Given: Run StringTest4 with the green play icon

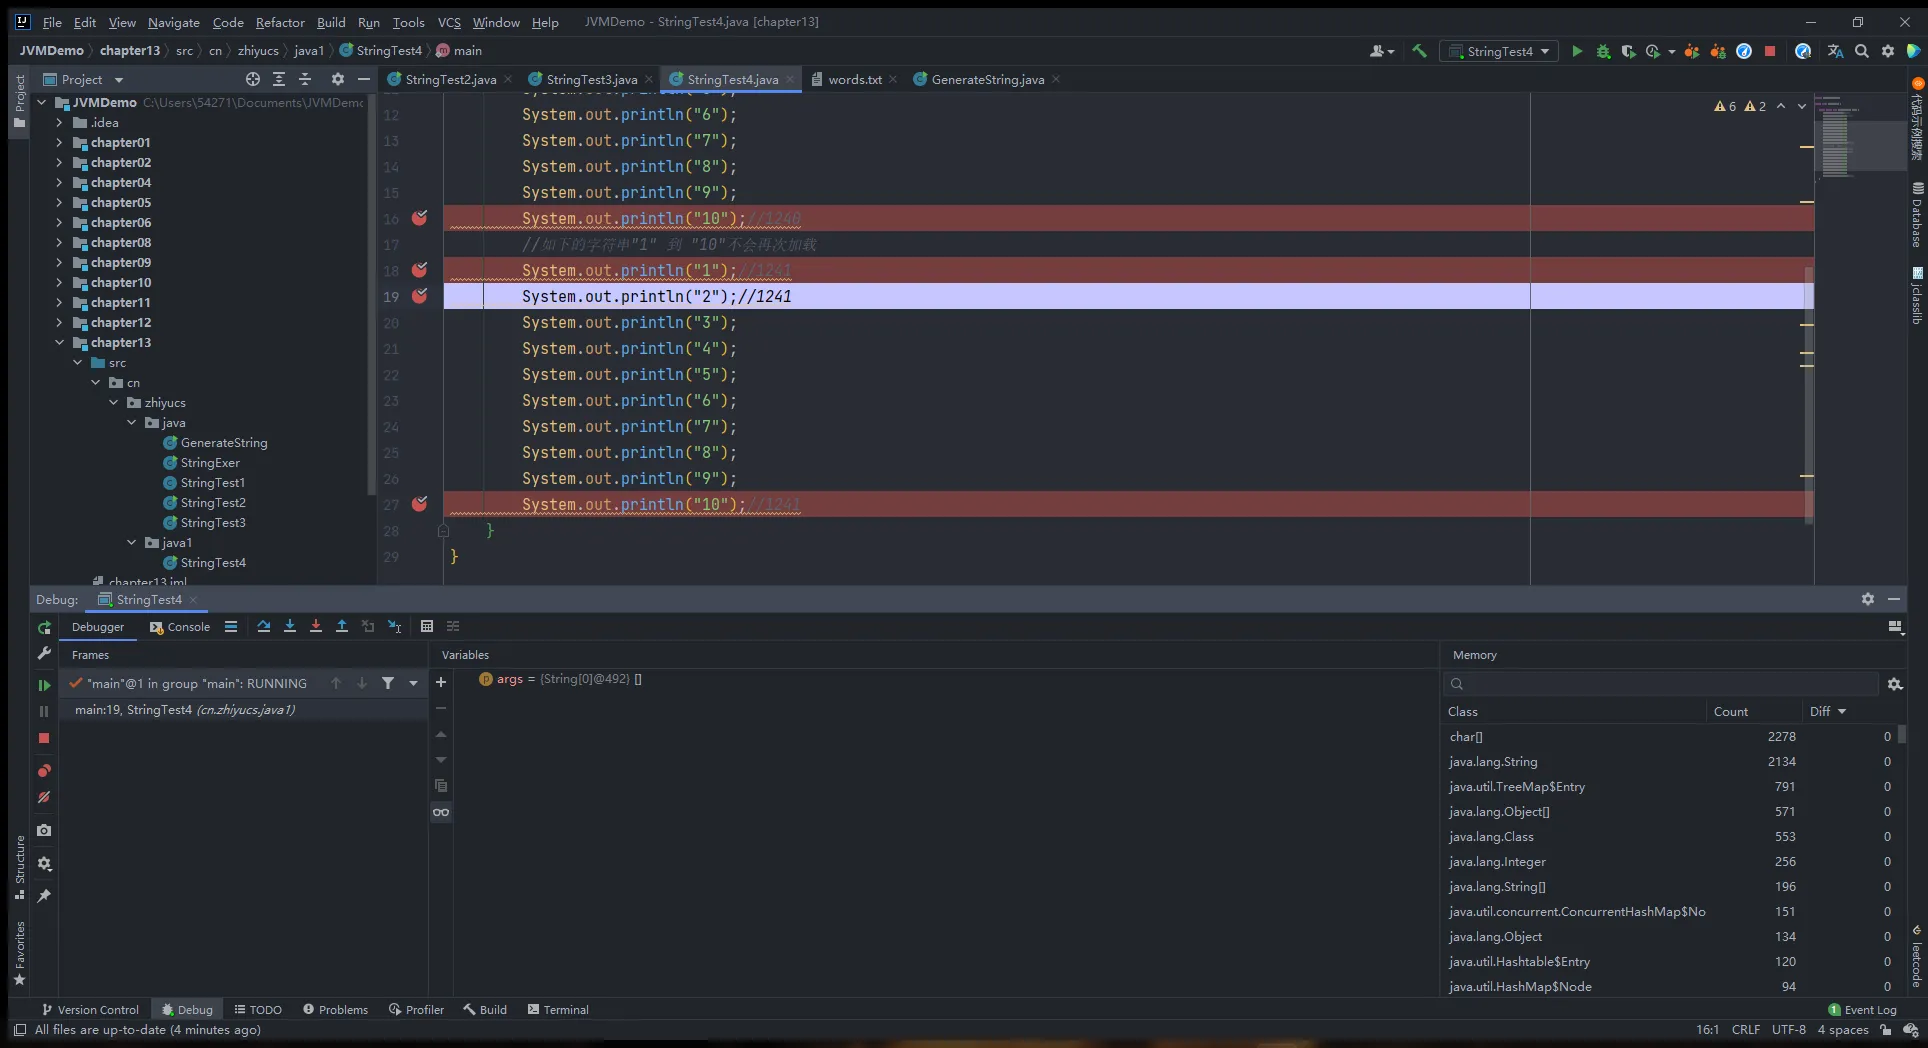Looking at the screenshot, I should (x=1577, y=51).
